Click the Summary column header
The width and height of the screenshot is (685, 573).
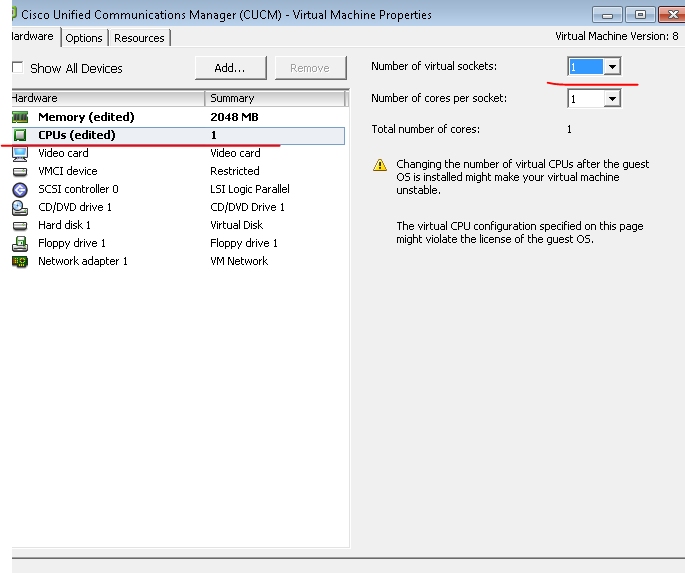[x=275, y=98]
